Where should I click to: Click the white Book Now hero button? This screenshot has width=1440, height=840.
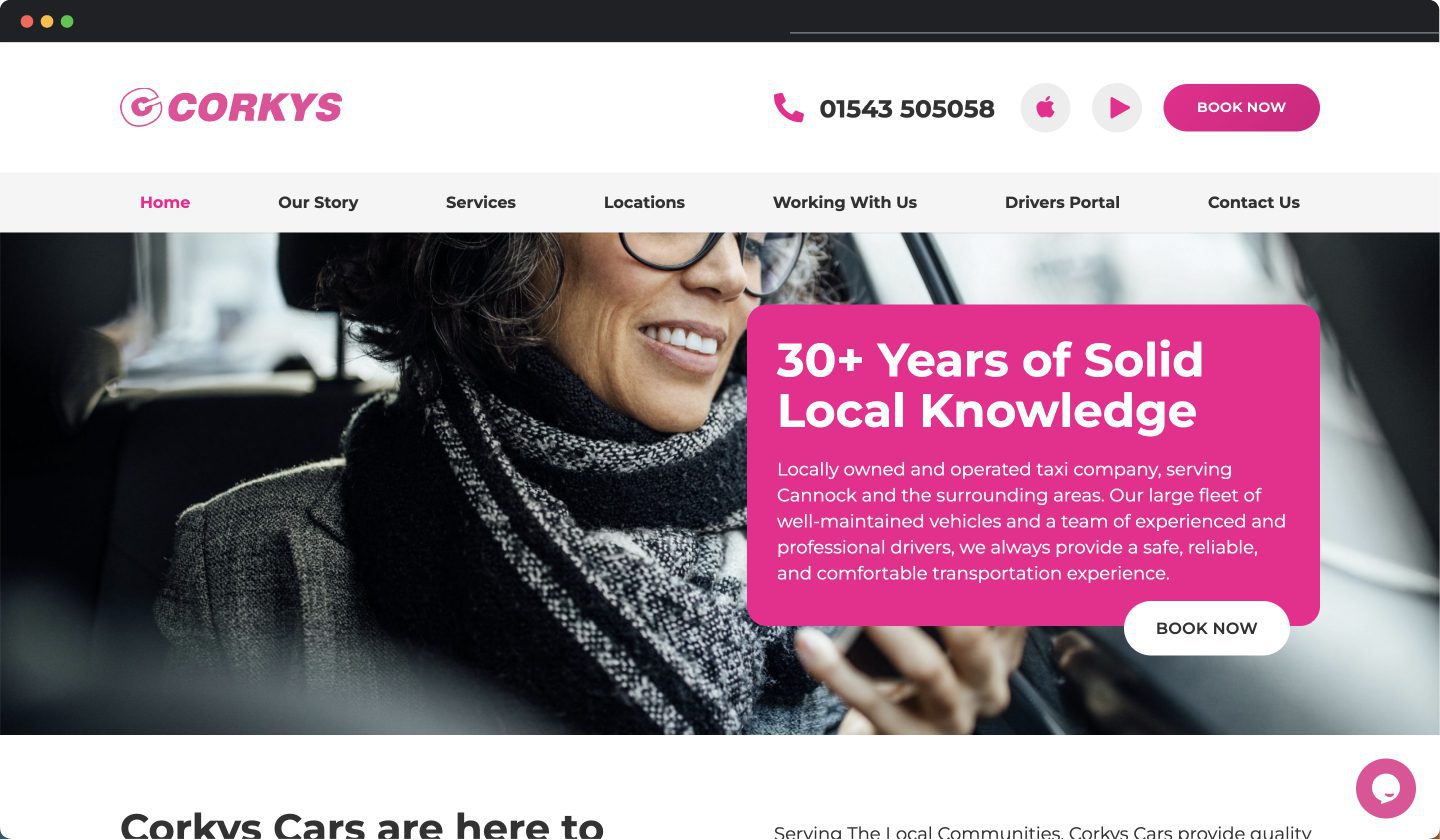click(x=1207, y=628)
